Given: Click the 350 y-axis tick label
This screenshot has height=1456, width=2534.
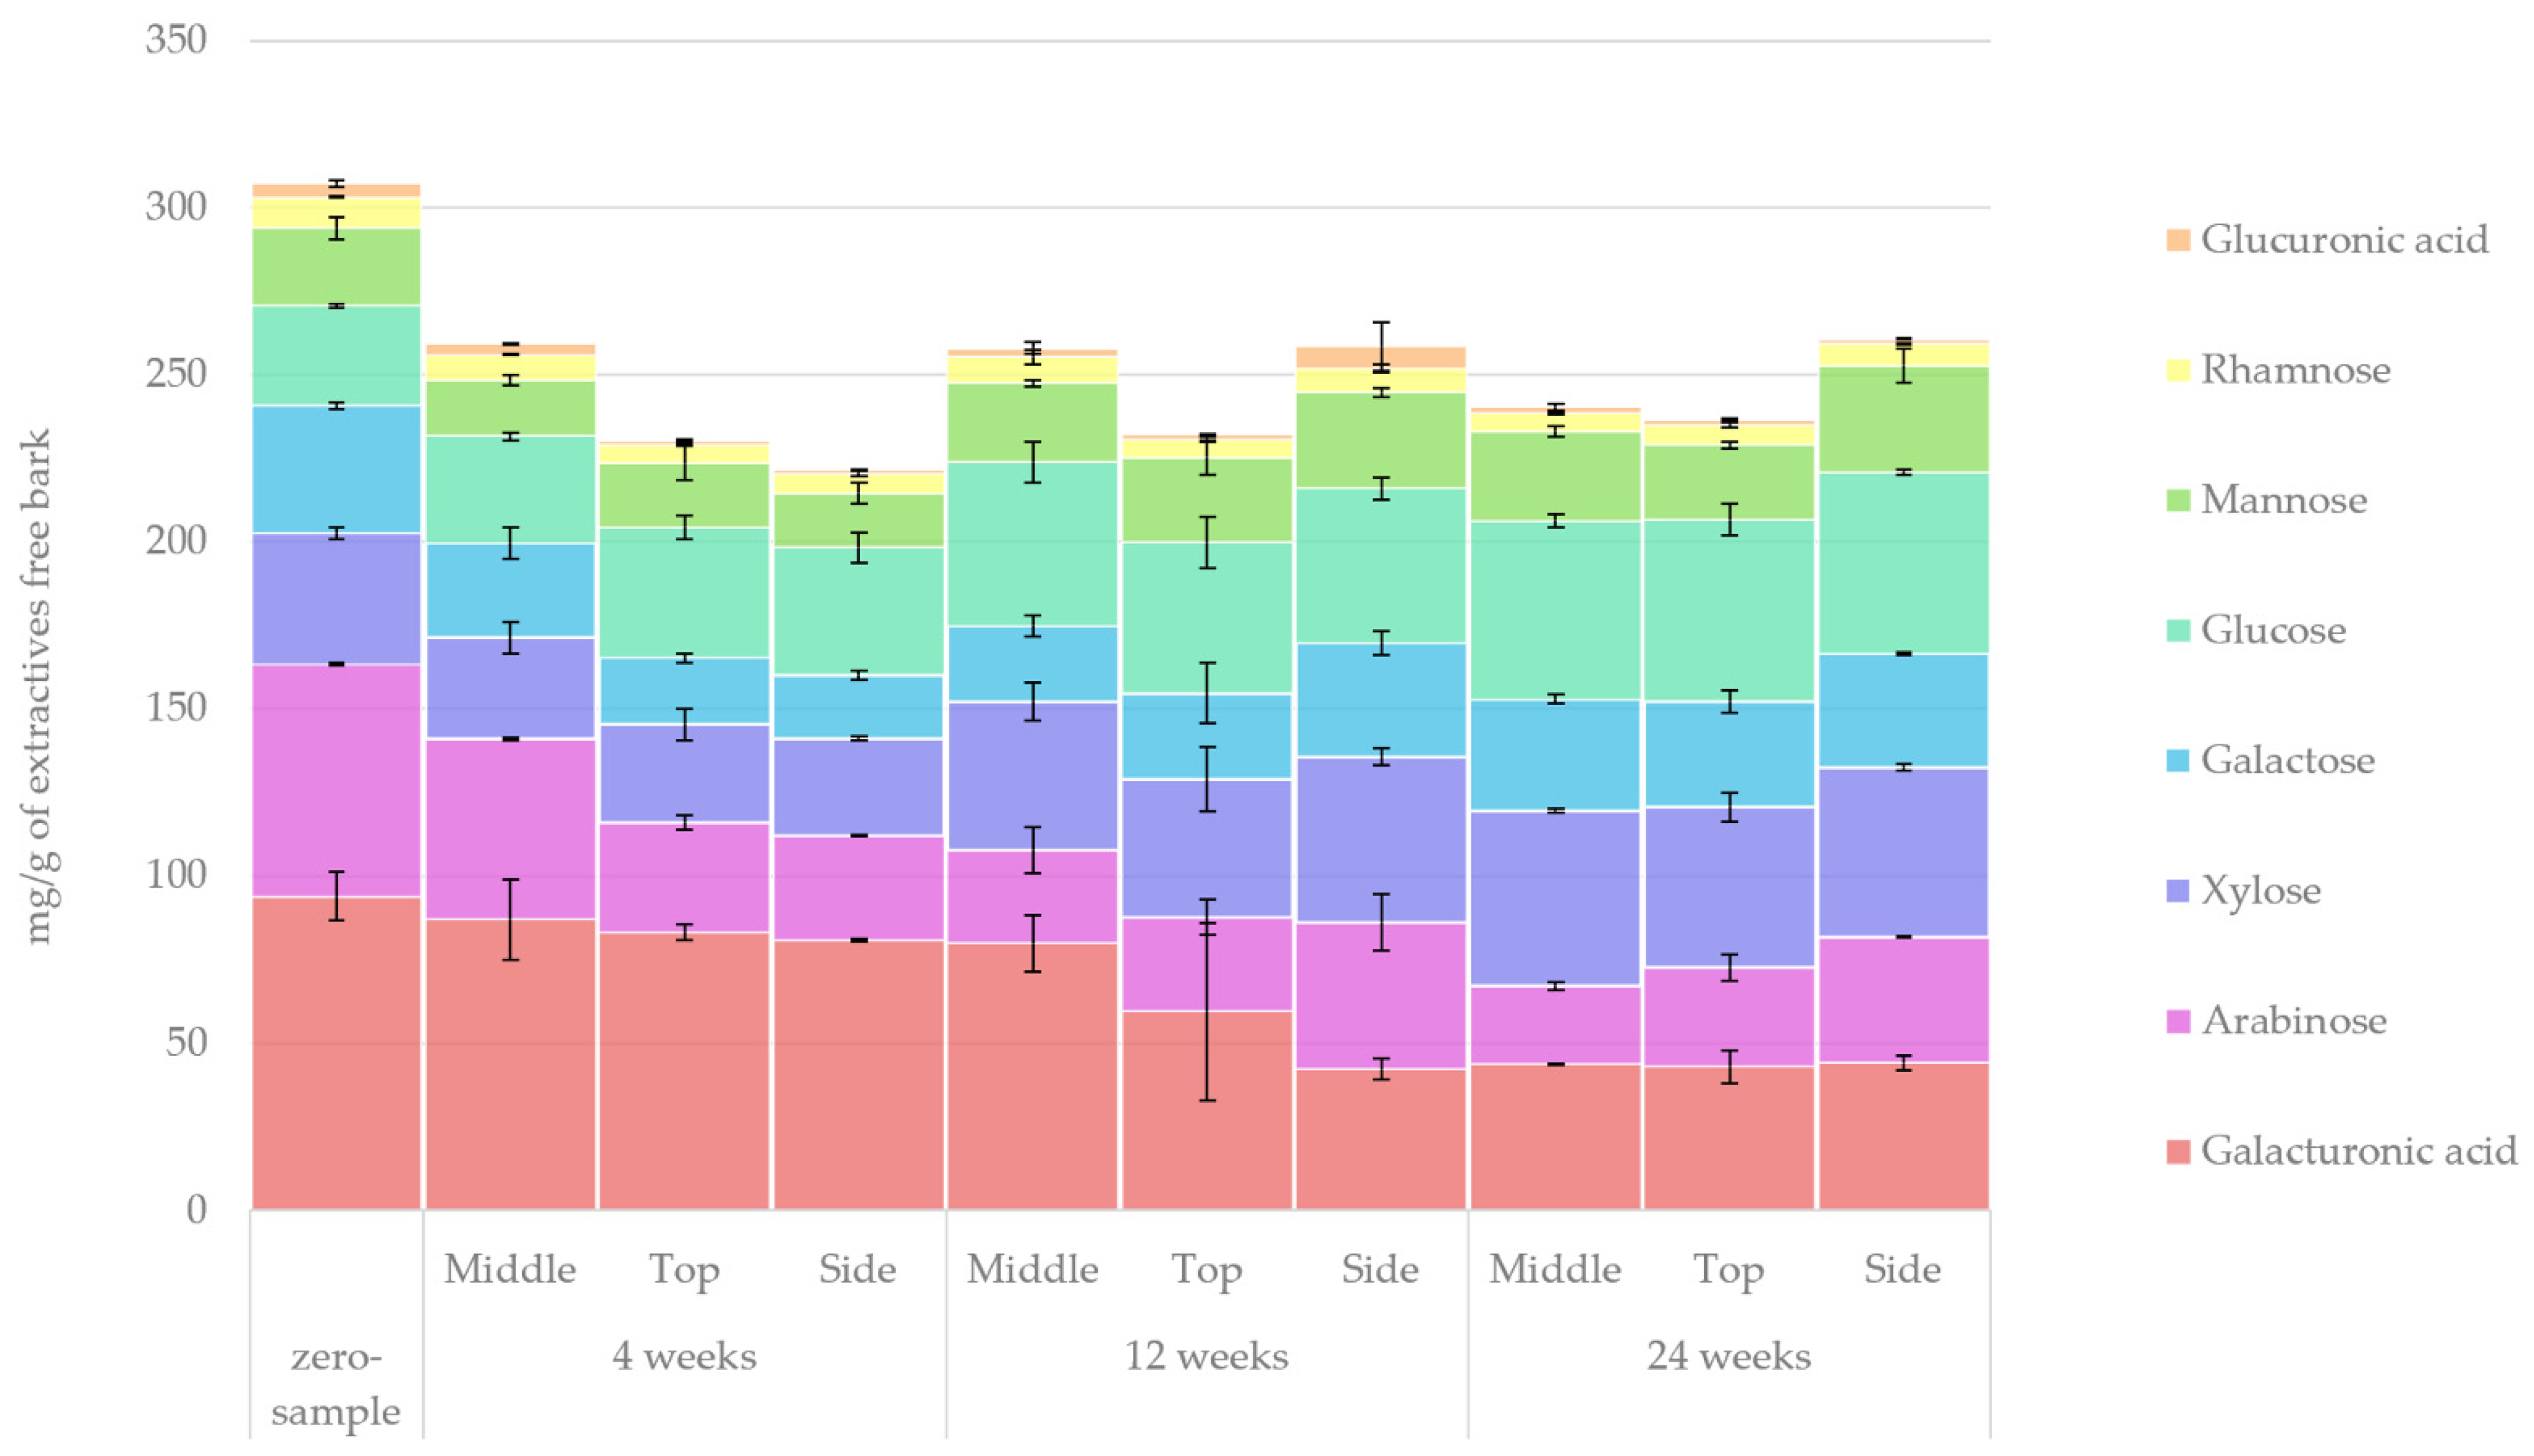Looking at the screenshot, I should [x=176, y=40].
